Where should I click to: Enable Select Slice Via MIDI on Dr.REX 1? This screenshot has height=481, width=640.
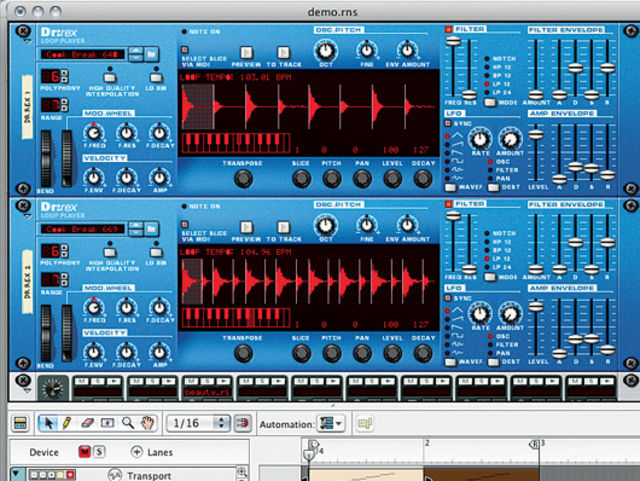click(x=184, y=50)
